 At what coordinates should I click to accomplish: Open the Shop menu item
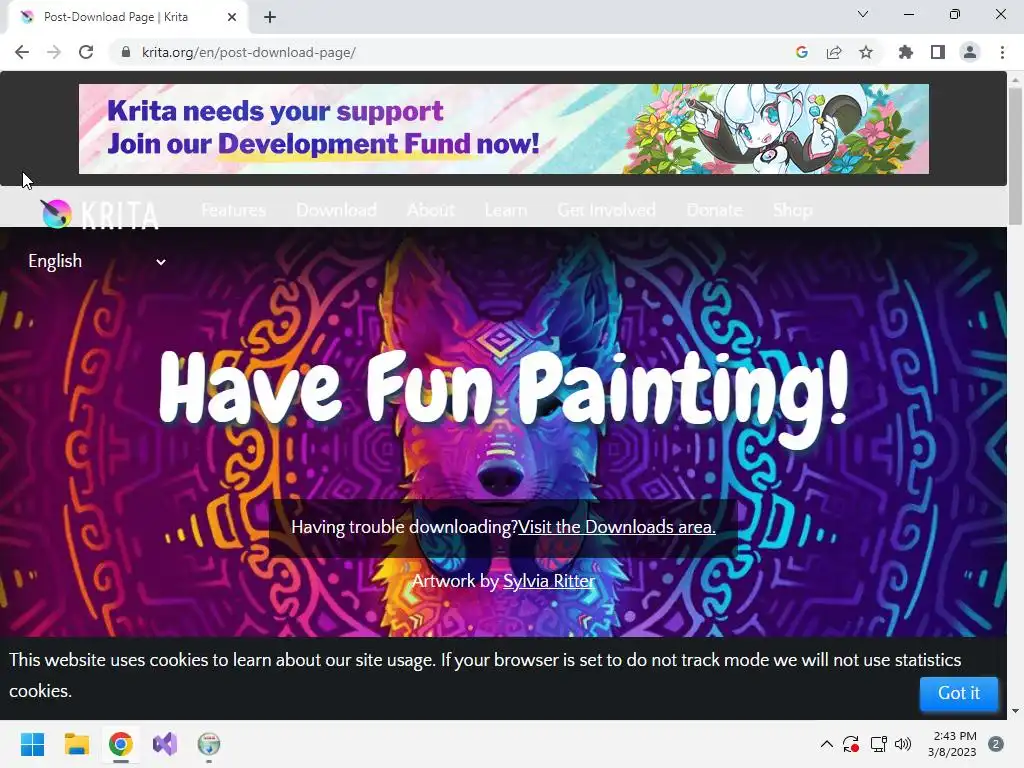[793, 210]
